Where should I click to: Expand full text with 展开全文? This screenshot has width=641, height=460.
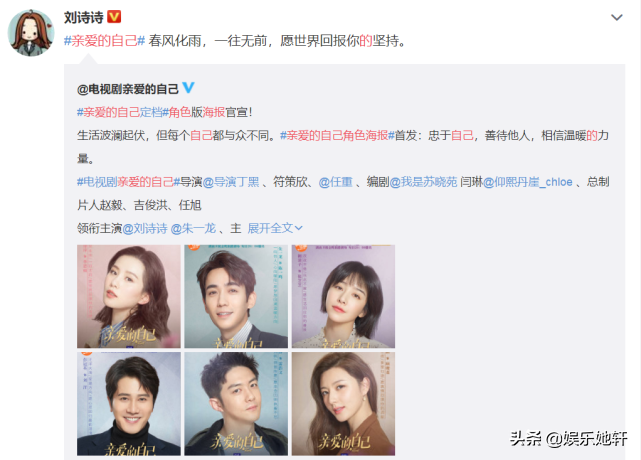tap(275, 228)
